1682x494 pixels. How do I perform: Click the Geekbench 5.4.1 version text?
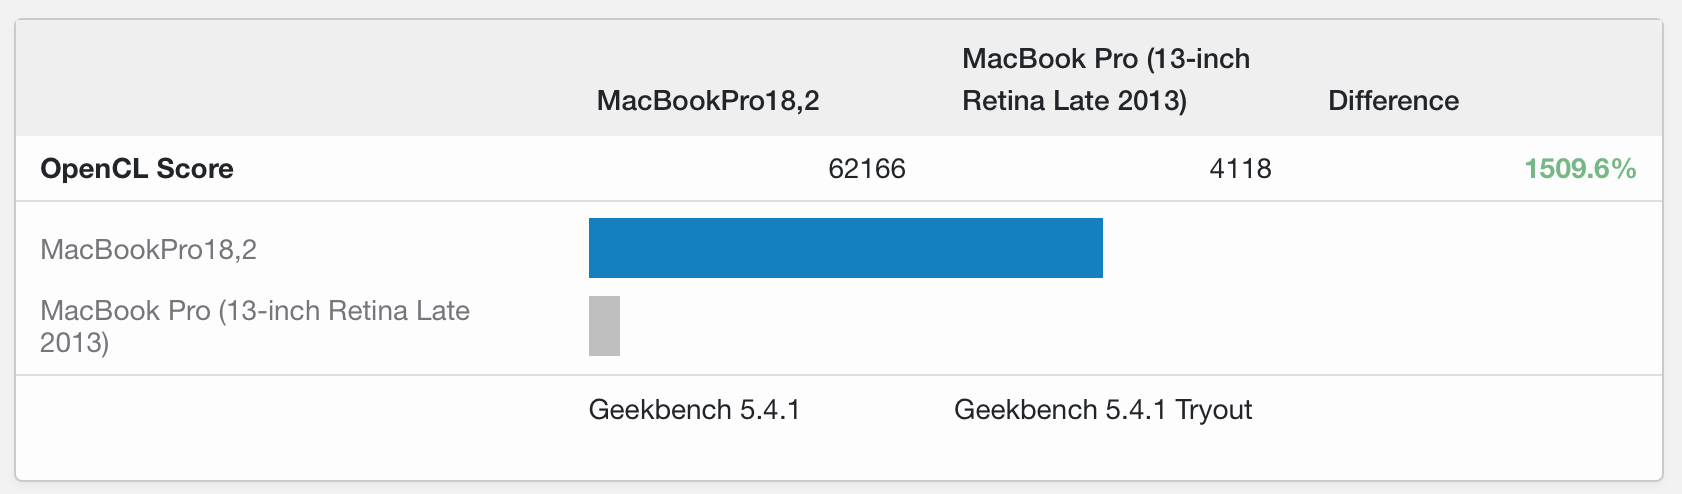[694, 410]
